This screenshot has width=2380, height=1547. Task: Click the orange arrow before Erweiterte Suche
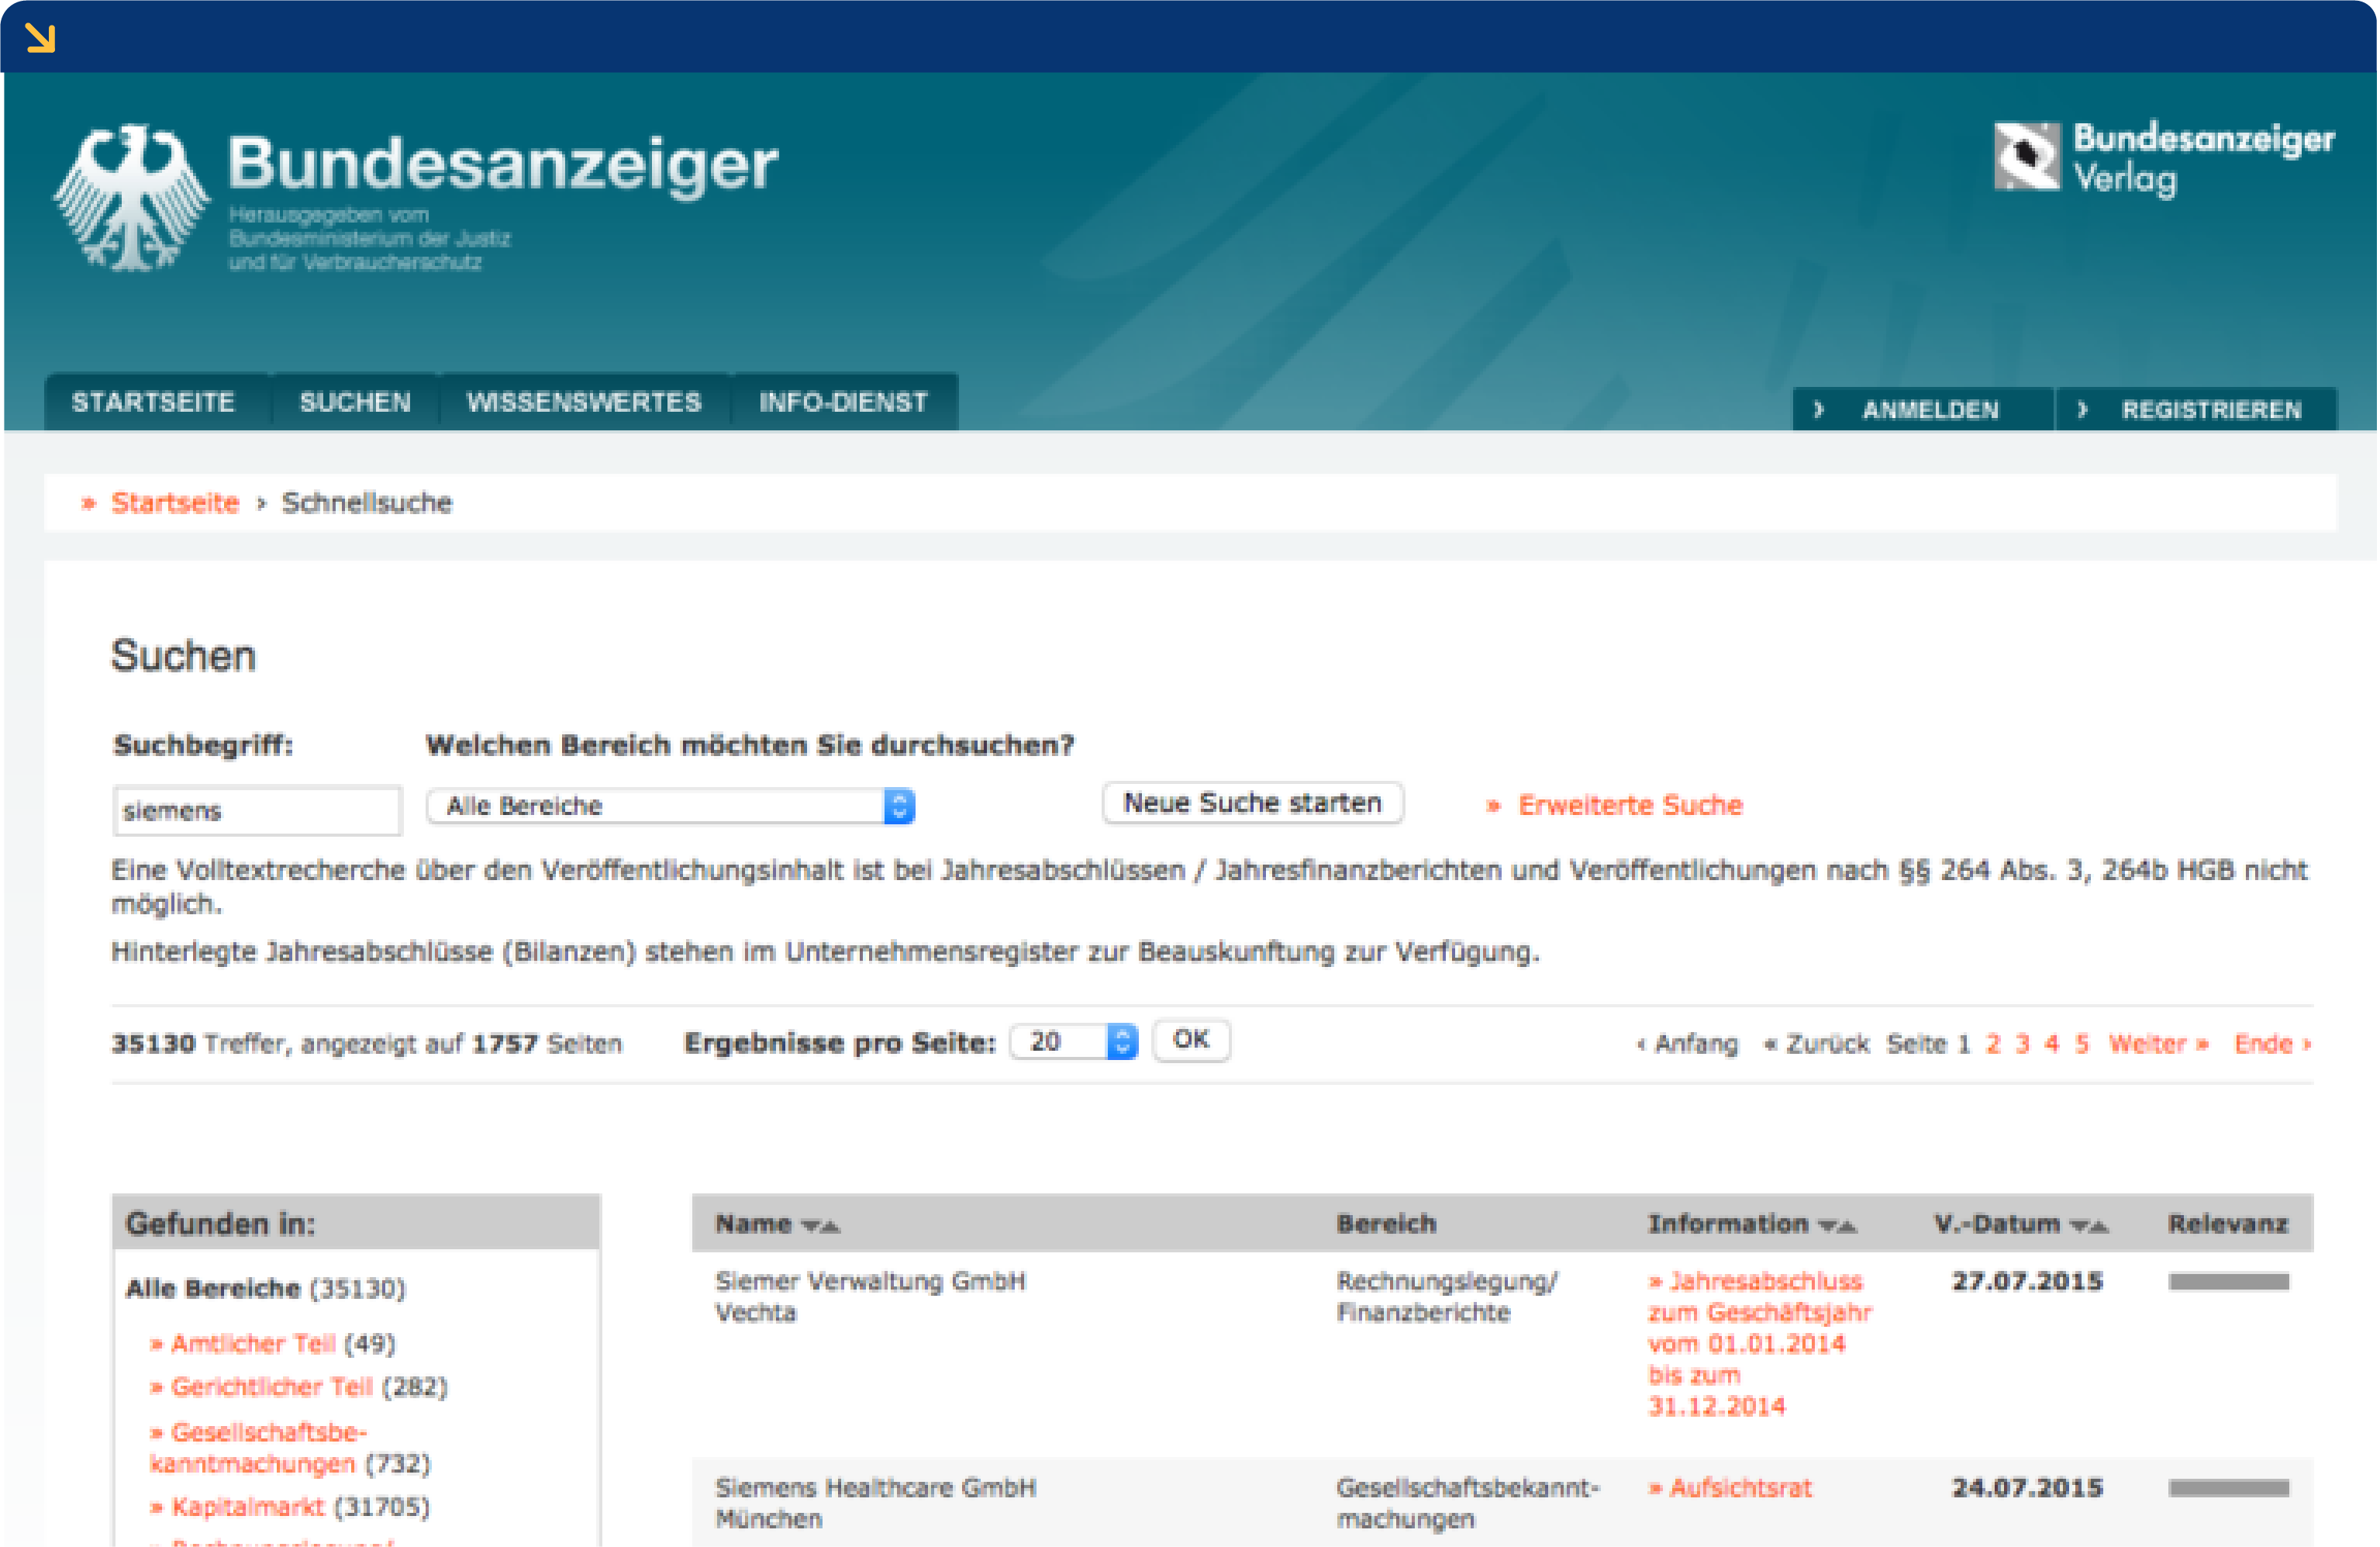click(1494, 805)
